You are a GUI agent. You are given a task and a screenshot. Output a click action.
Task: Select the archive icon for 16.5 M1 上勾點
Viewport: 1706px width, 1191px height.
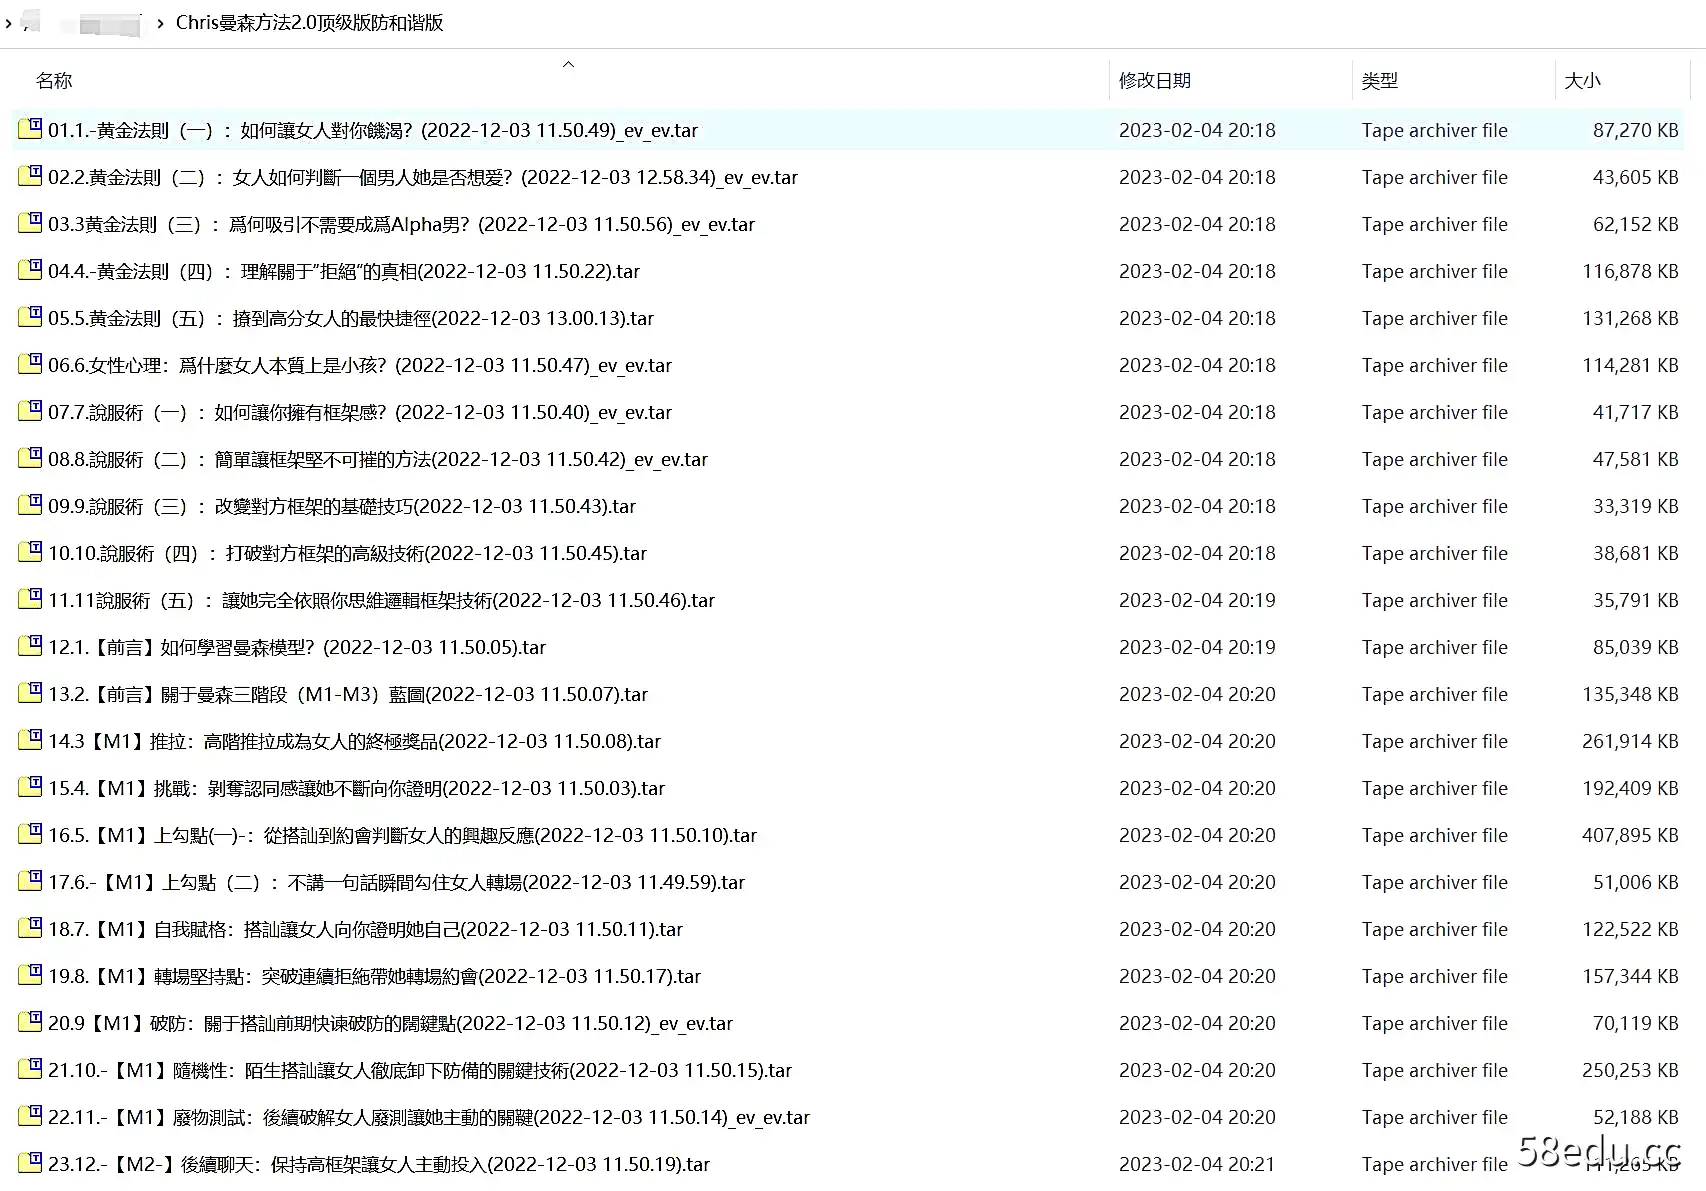coord(30,834)
